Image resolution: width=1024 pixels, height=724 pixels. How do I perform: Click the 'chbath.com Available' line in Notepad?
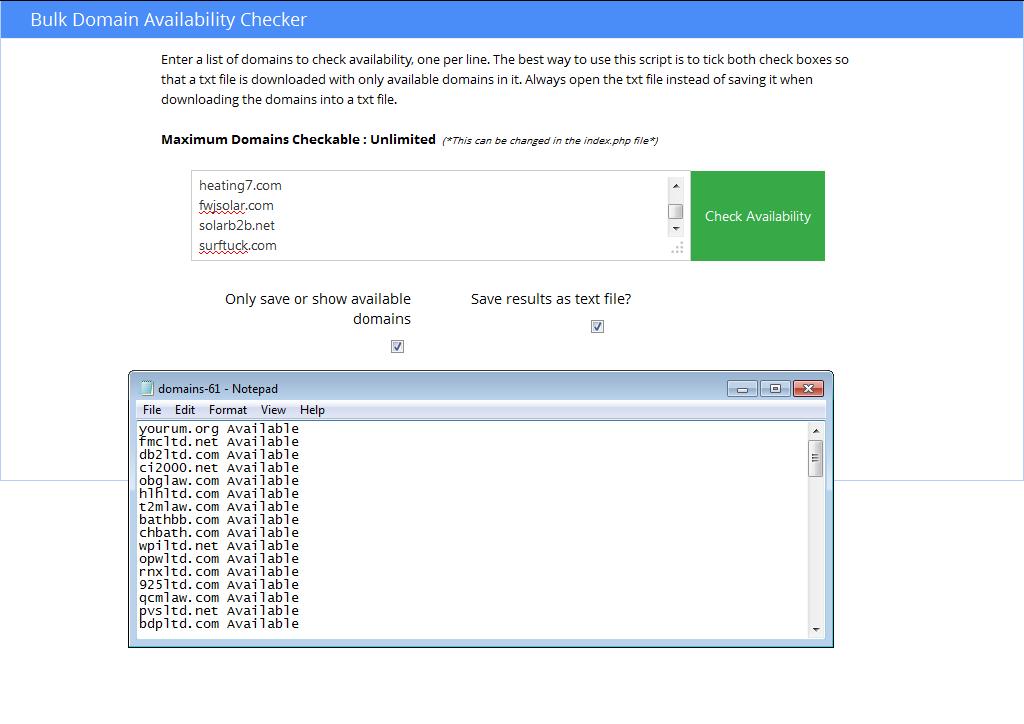click(219, 533)
